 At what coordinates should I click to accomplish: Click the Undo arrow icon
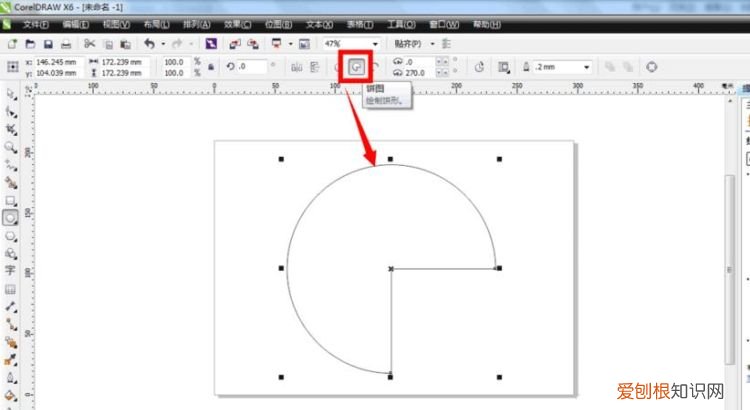150,44
